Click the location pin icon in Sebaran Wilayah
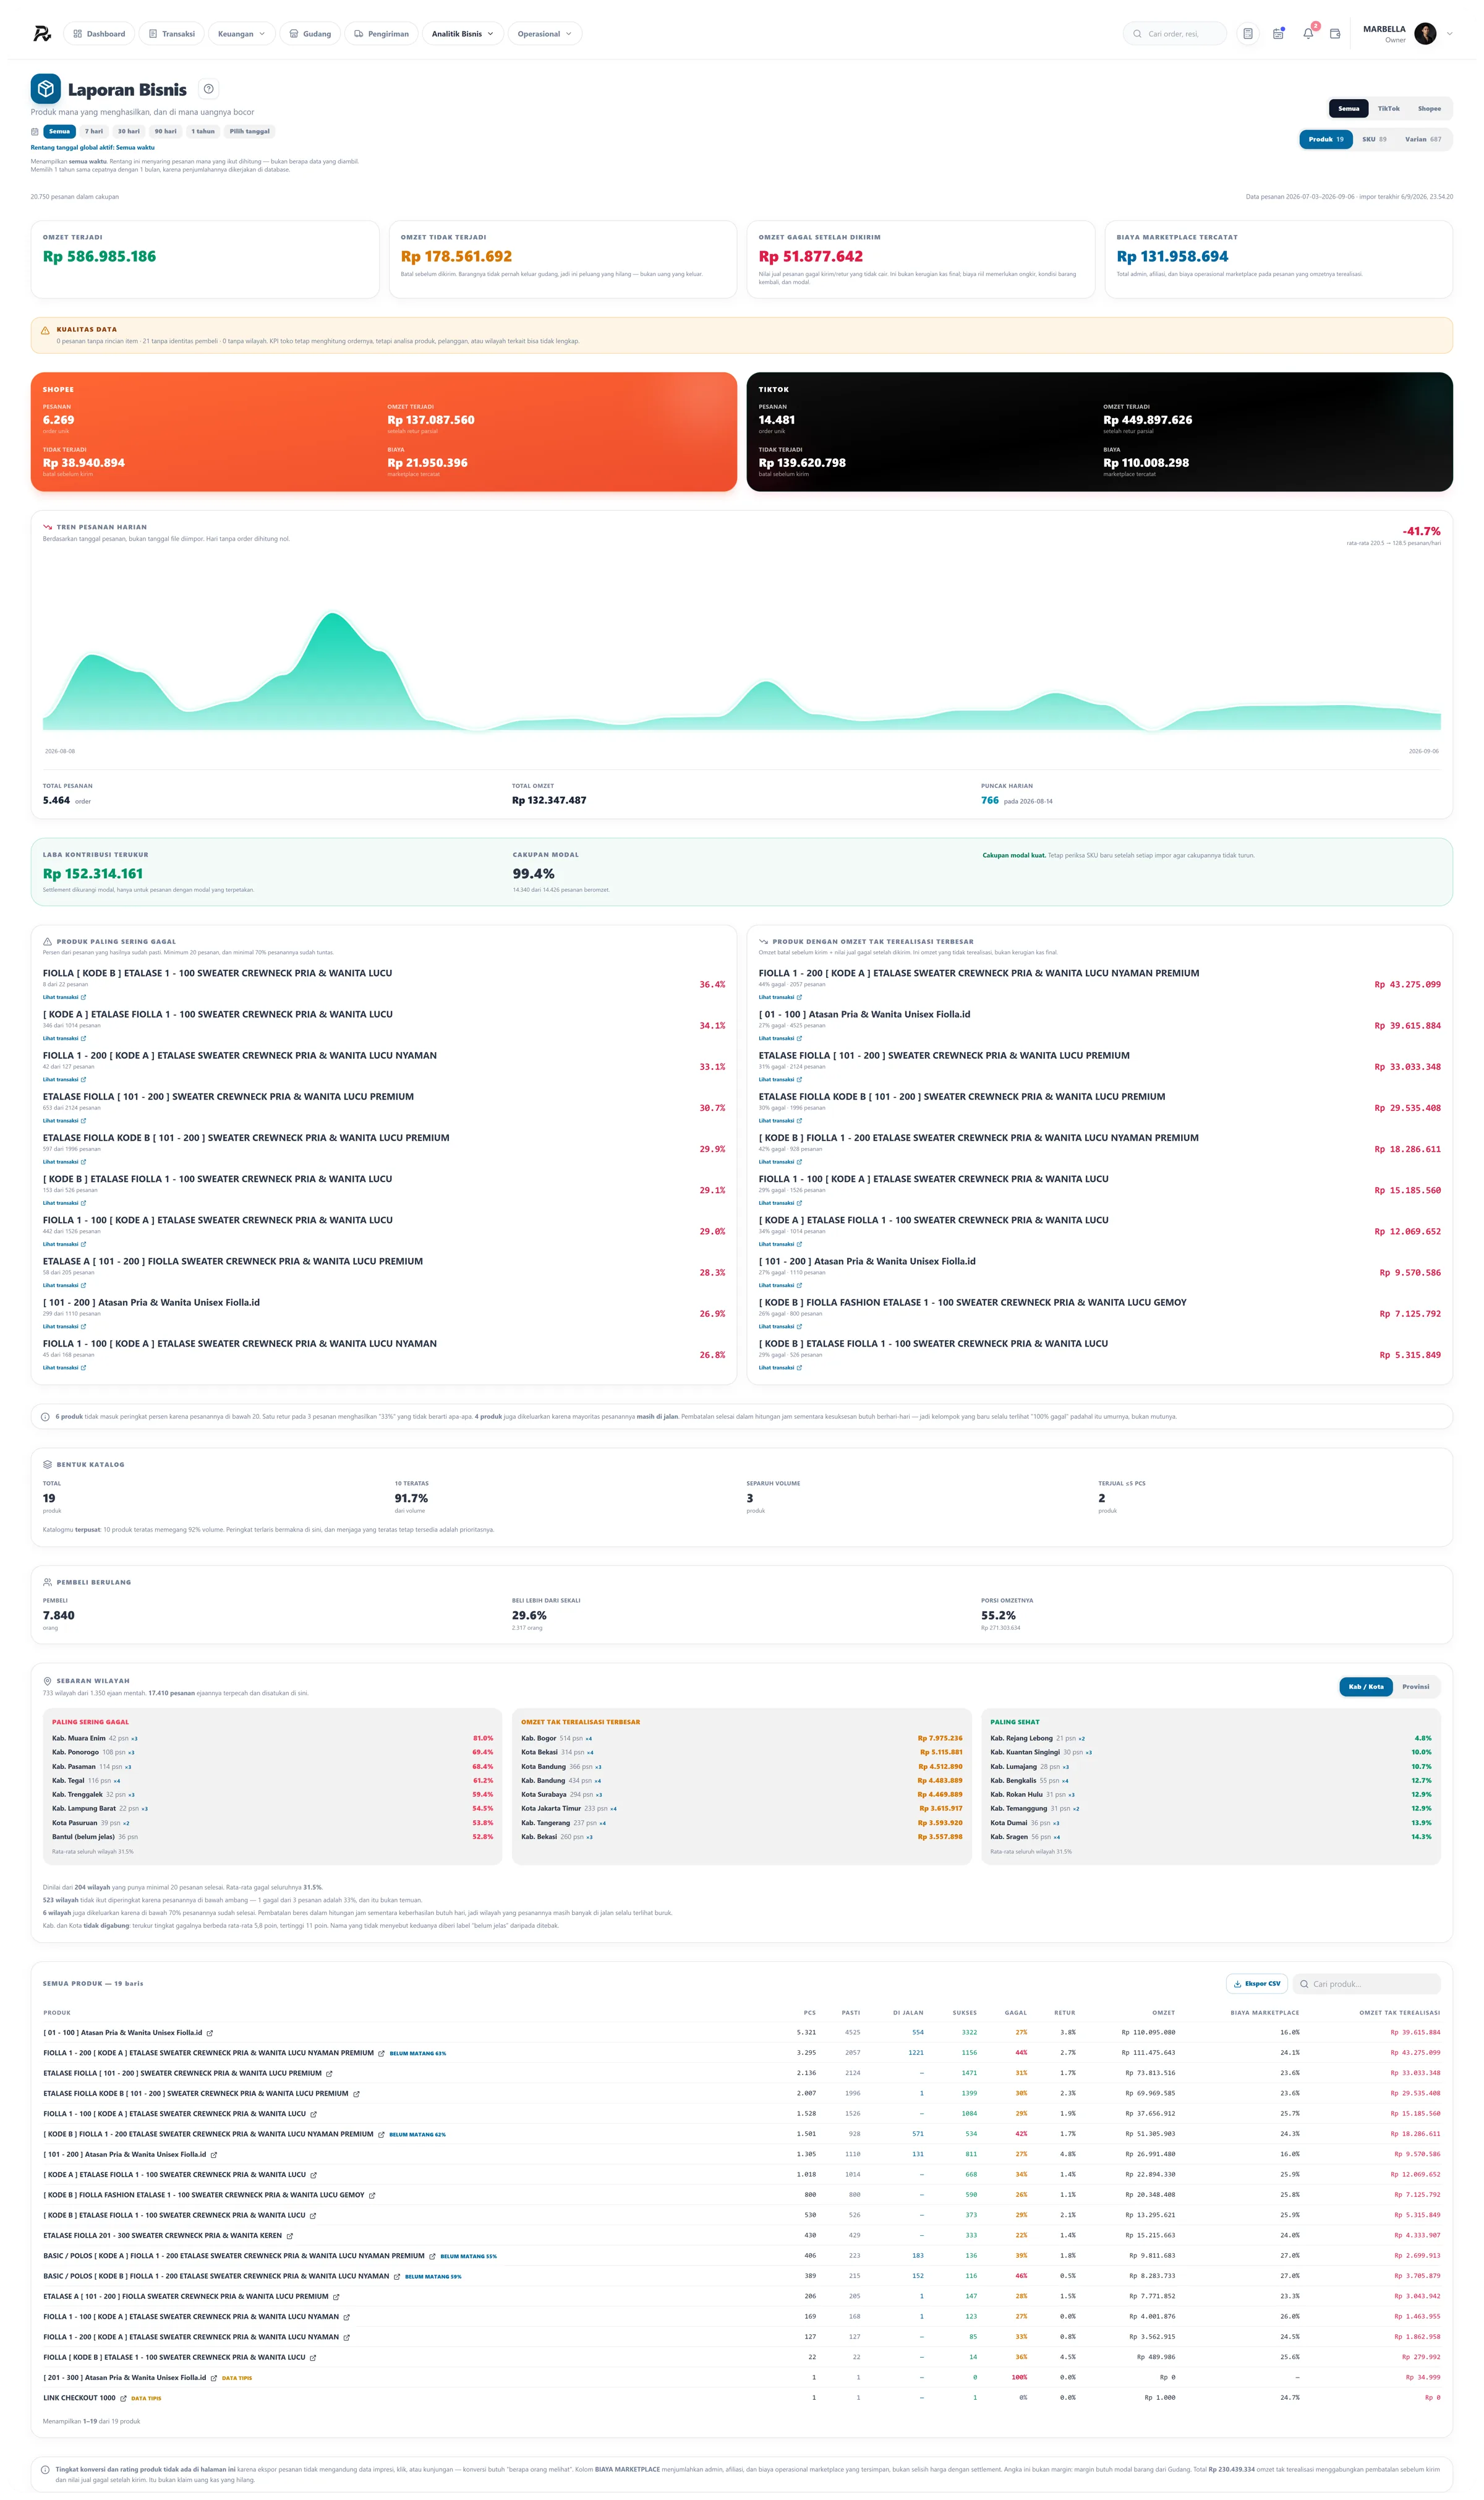 pos(47,1681)
